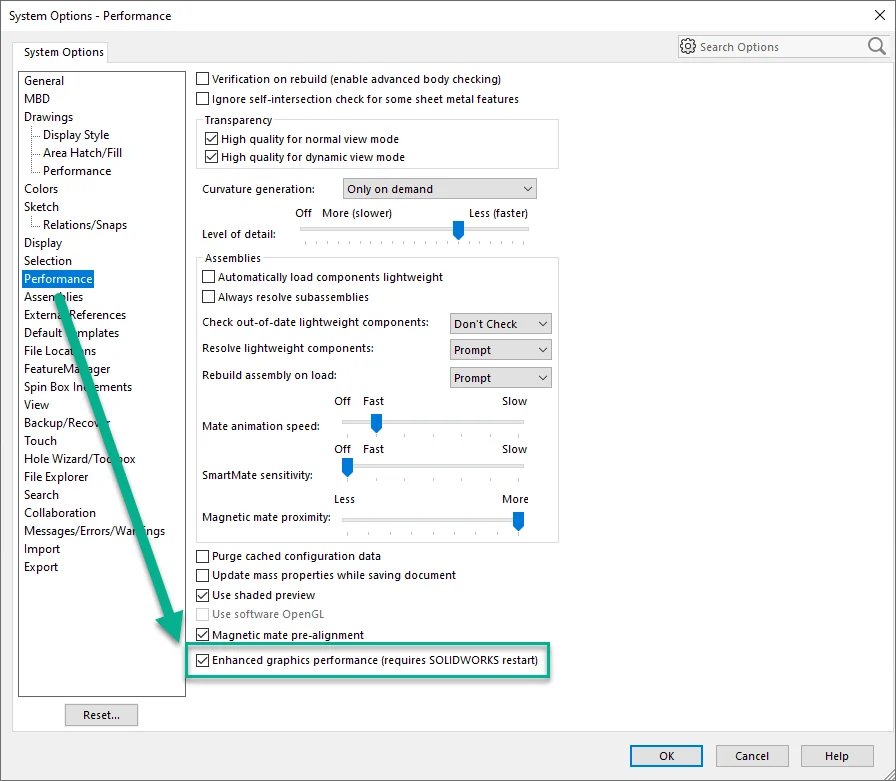Open Hole Wizard/Toolbox category
This screenshot has height=781, width=896.
point(79,459)
